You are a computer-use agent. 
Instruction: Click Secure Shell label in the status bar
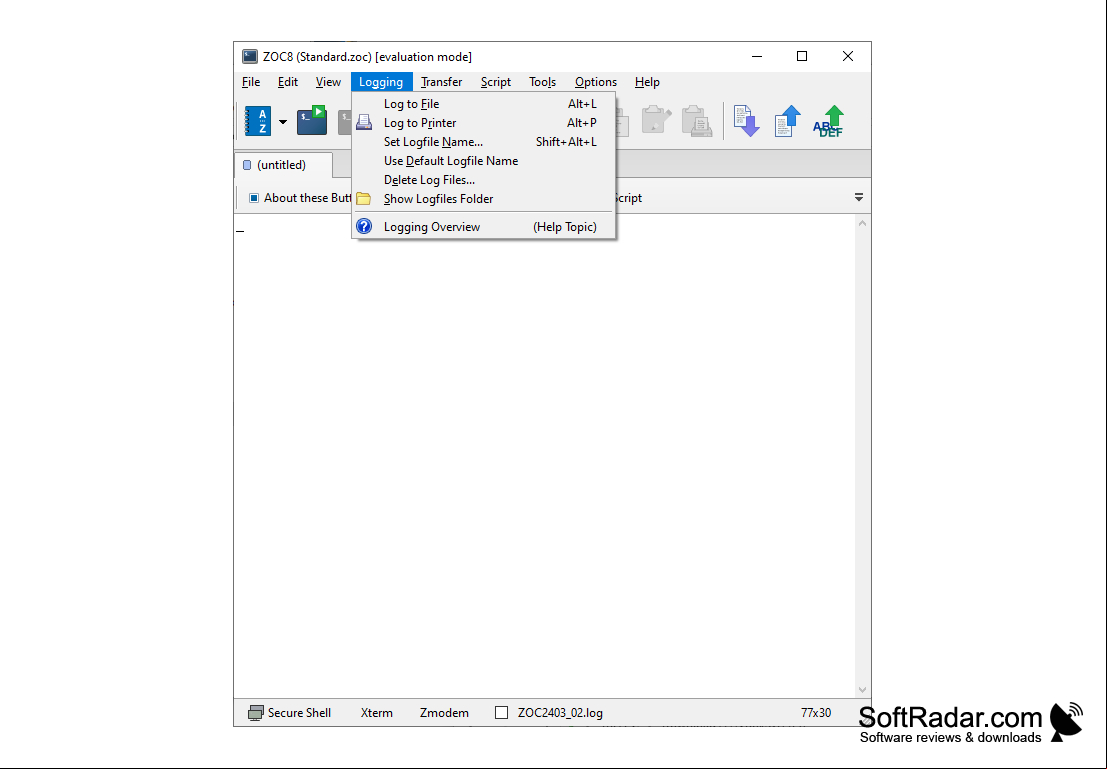pos(299,713)
